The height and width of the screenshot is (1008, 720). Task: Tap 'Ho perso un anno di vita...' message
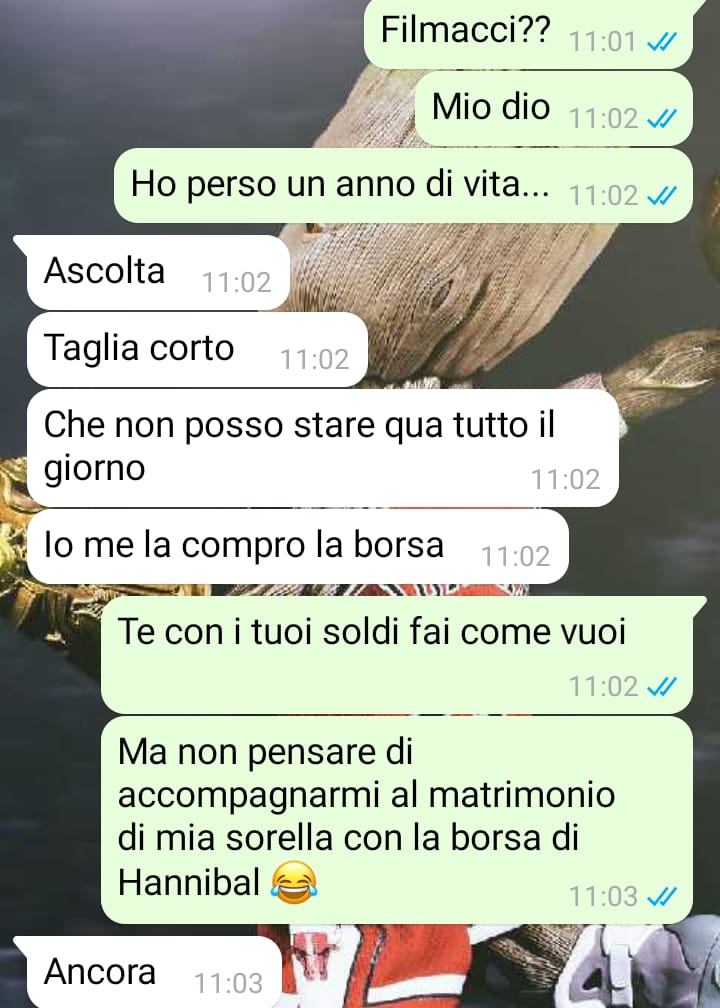click(x=403, y=185)
